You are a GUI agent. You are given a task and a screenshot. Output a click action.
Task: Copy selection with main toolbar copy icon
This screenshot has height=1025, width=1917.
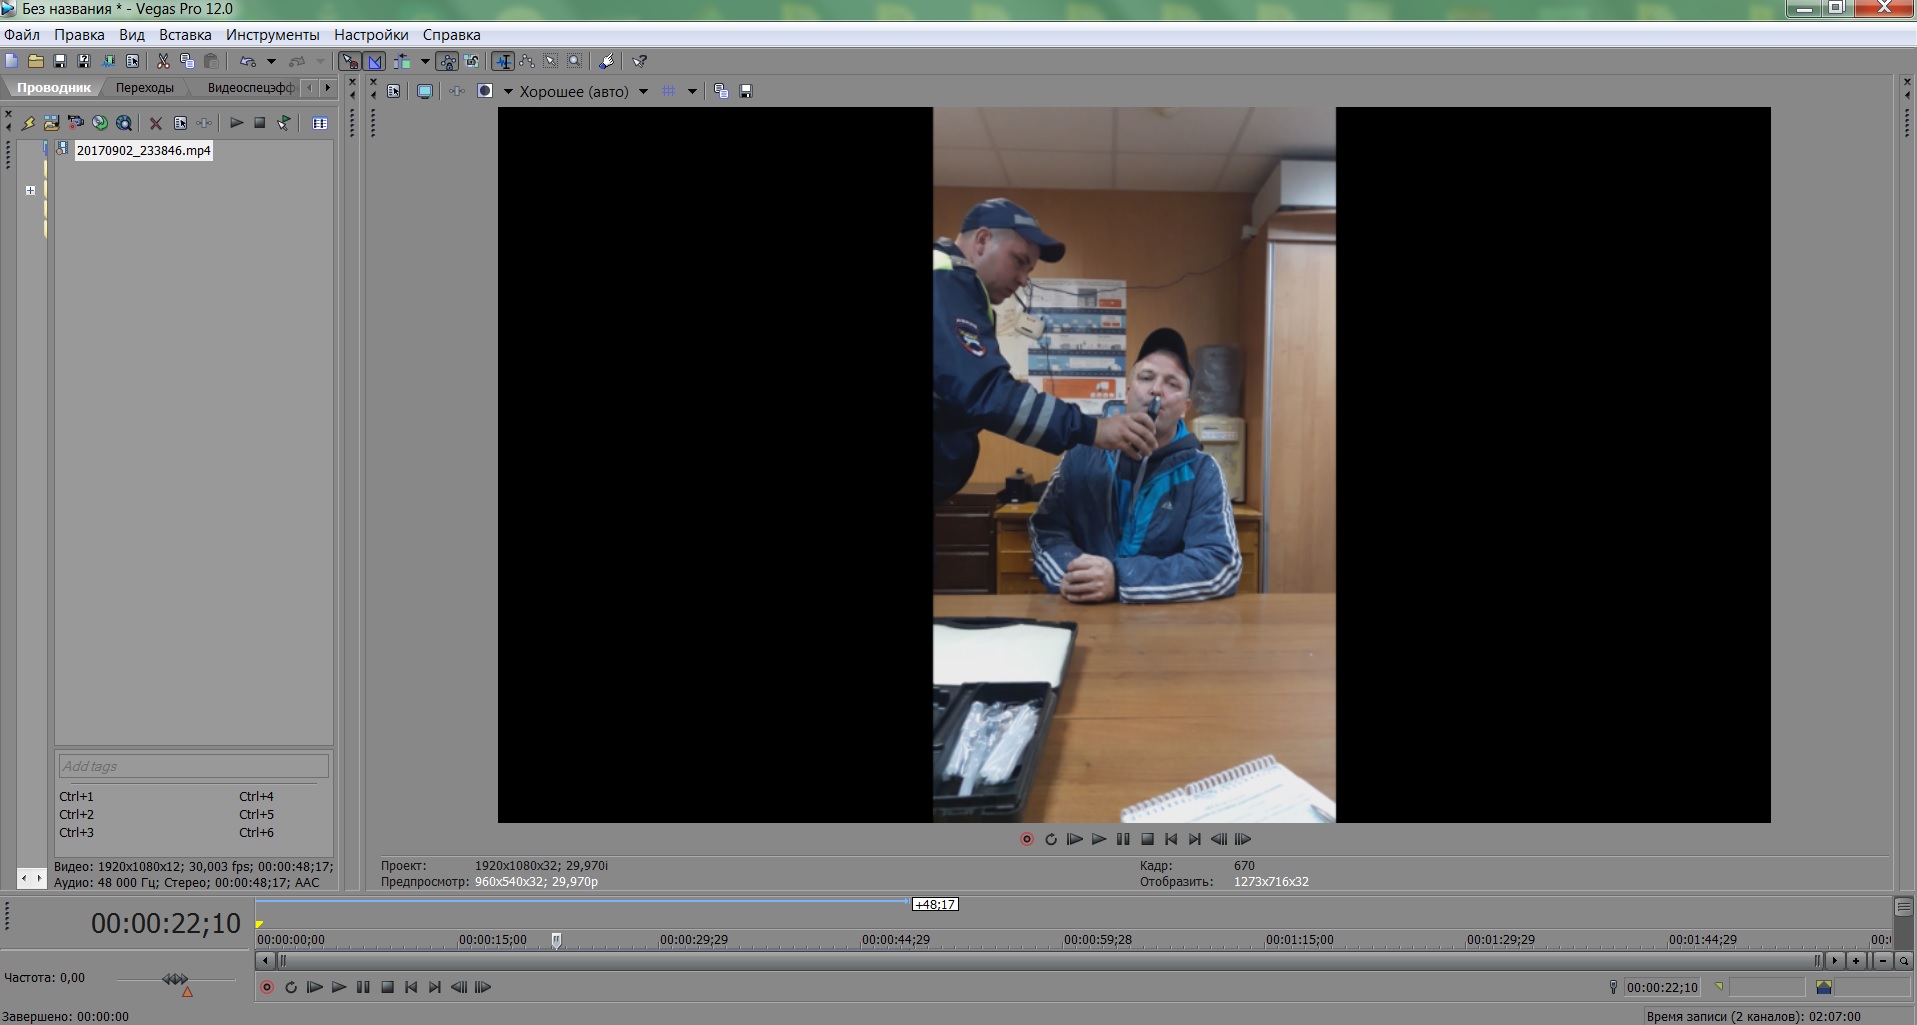point(187,61)
